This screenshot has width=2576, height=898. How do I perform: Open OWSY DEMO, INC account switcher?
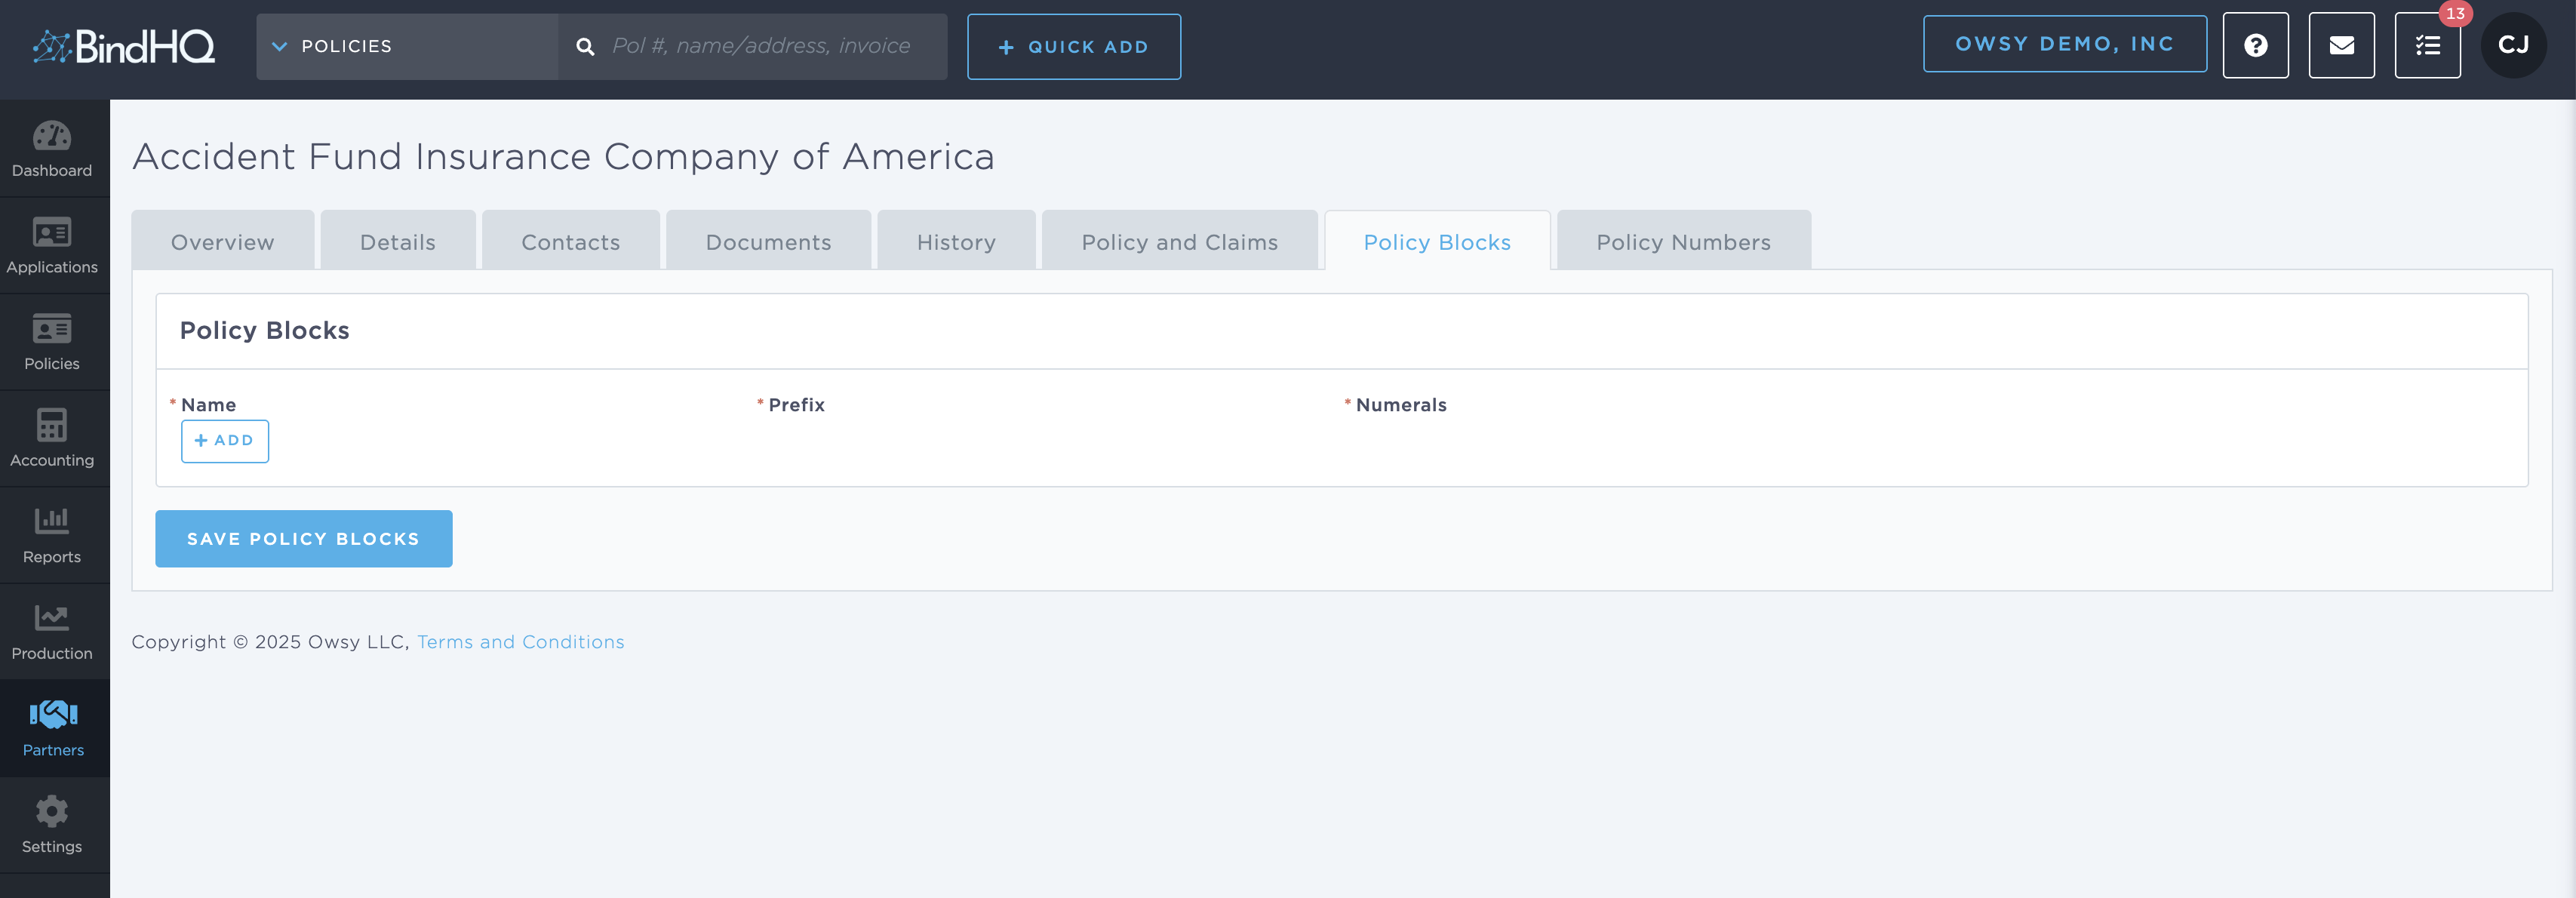click(x=2064, y=44)
